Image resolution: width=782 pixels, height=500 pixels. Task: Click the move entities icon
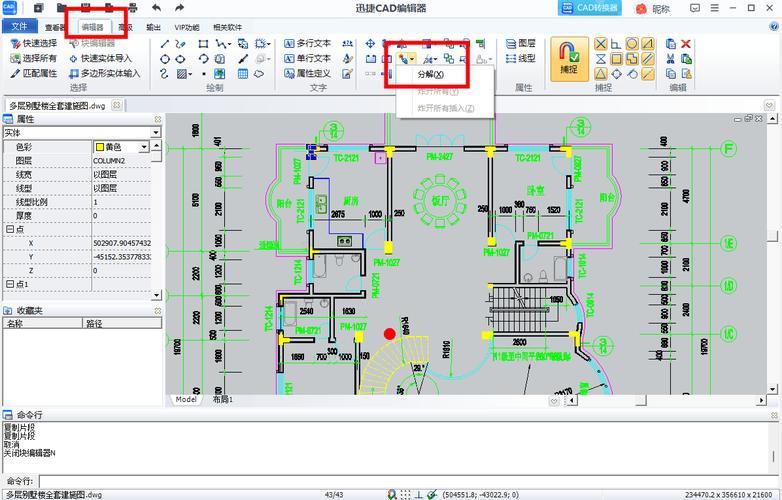click(370, 44)
